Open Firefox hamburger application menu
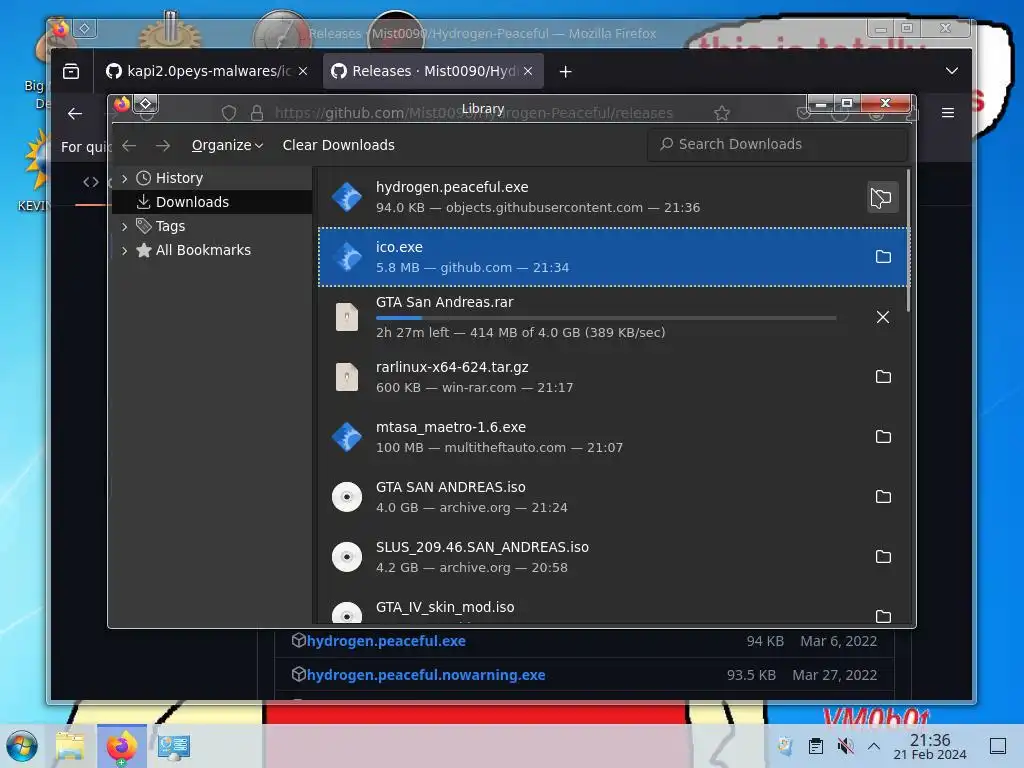1024x768 pixels. (x=948, y=113)
